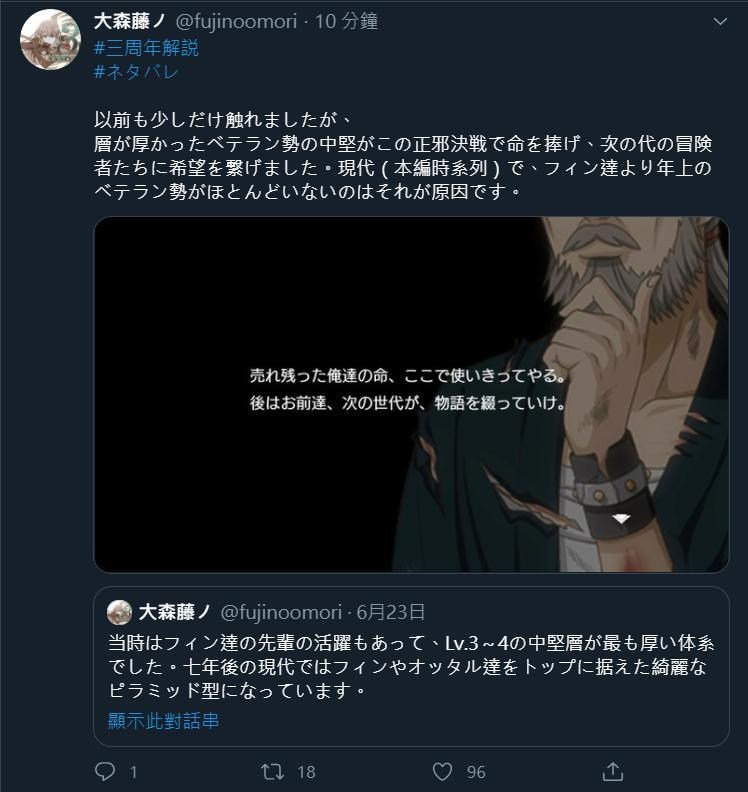The height and width of the screenshot is (792, 748).
Task: Enlarge the attached game screenshot image
Action: [x=411, y=394]
